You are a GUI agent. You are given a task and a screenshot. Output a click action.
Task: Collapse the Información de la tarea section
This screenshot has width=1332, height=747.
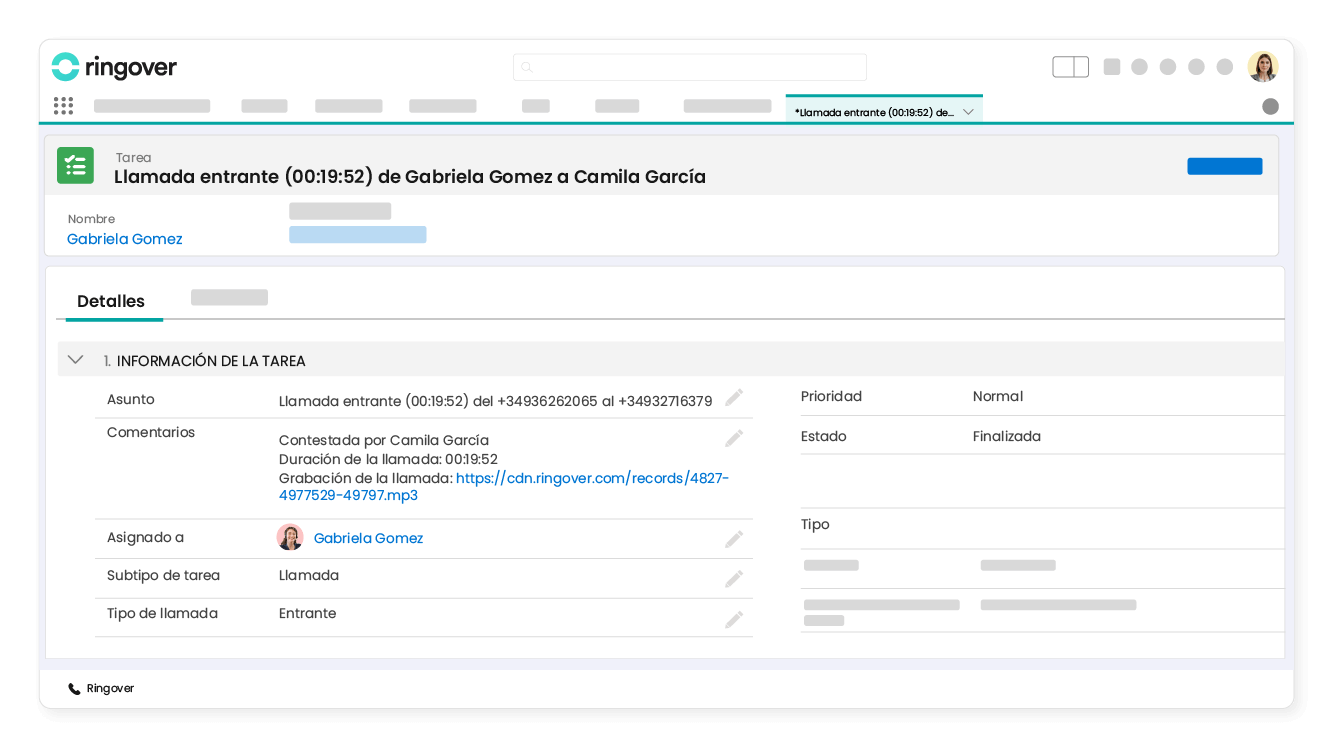click(75, 360)
